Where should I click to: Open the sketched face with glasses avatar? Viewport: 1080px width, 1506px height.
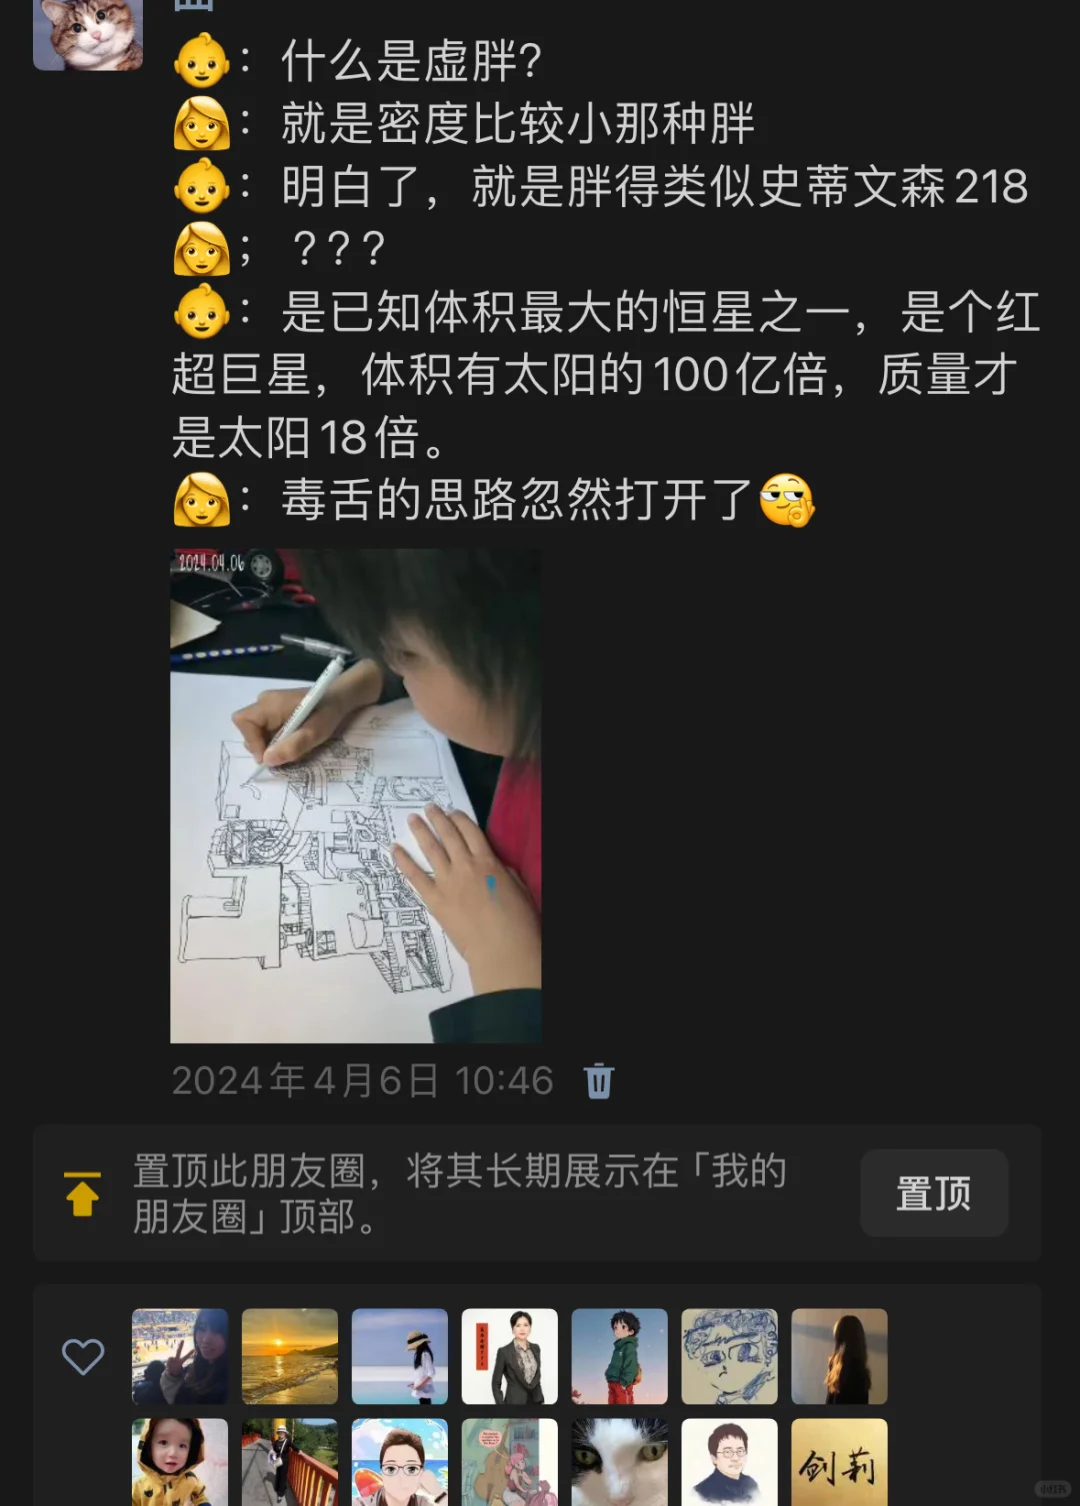(x=730, y=1357)
